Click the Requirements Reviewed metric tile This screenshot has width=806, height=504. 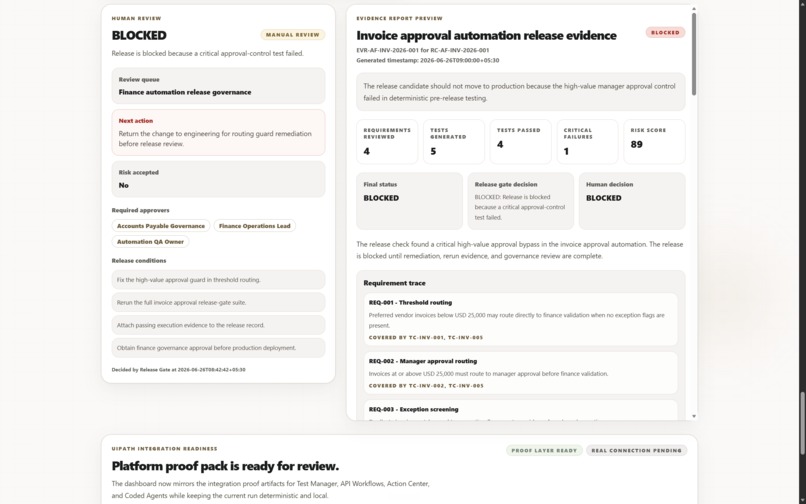(387, 142)
